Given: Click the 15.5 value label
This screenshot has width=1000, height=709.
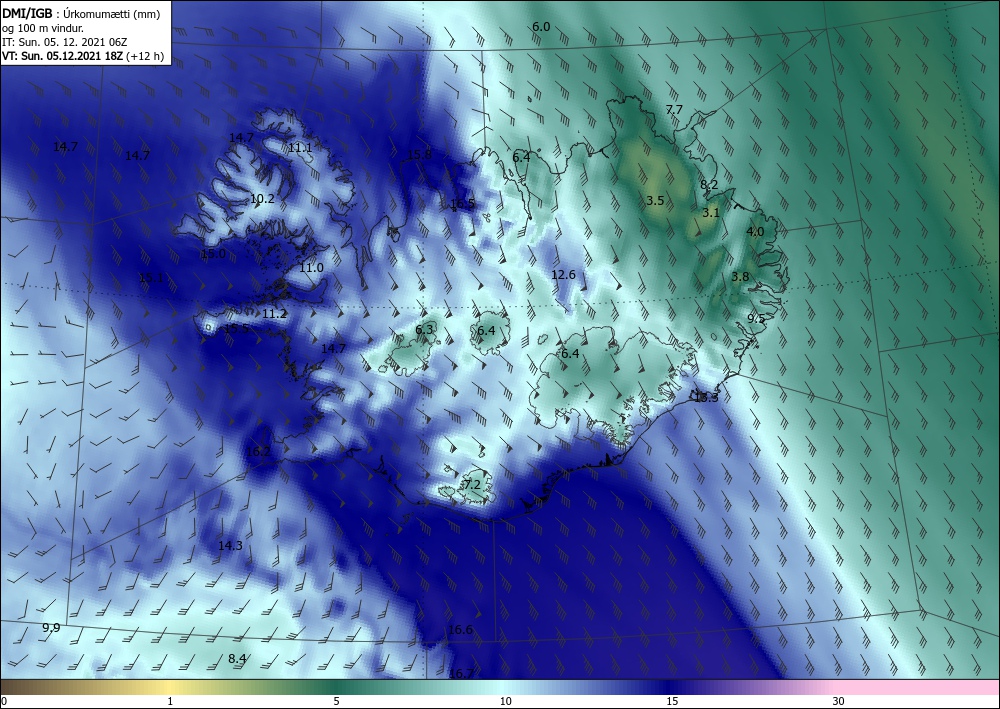Looking at the screenshot, I should click(237, 329).
